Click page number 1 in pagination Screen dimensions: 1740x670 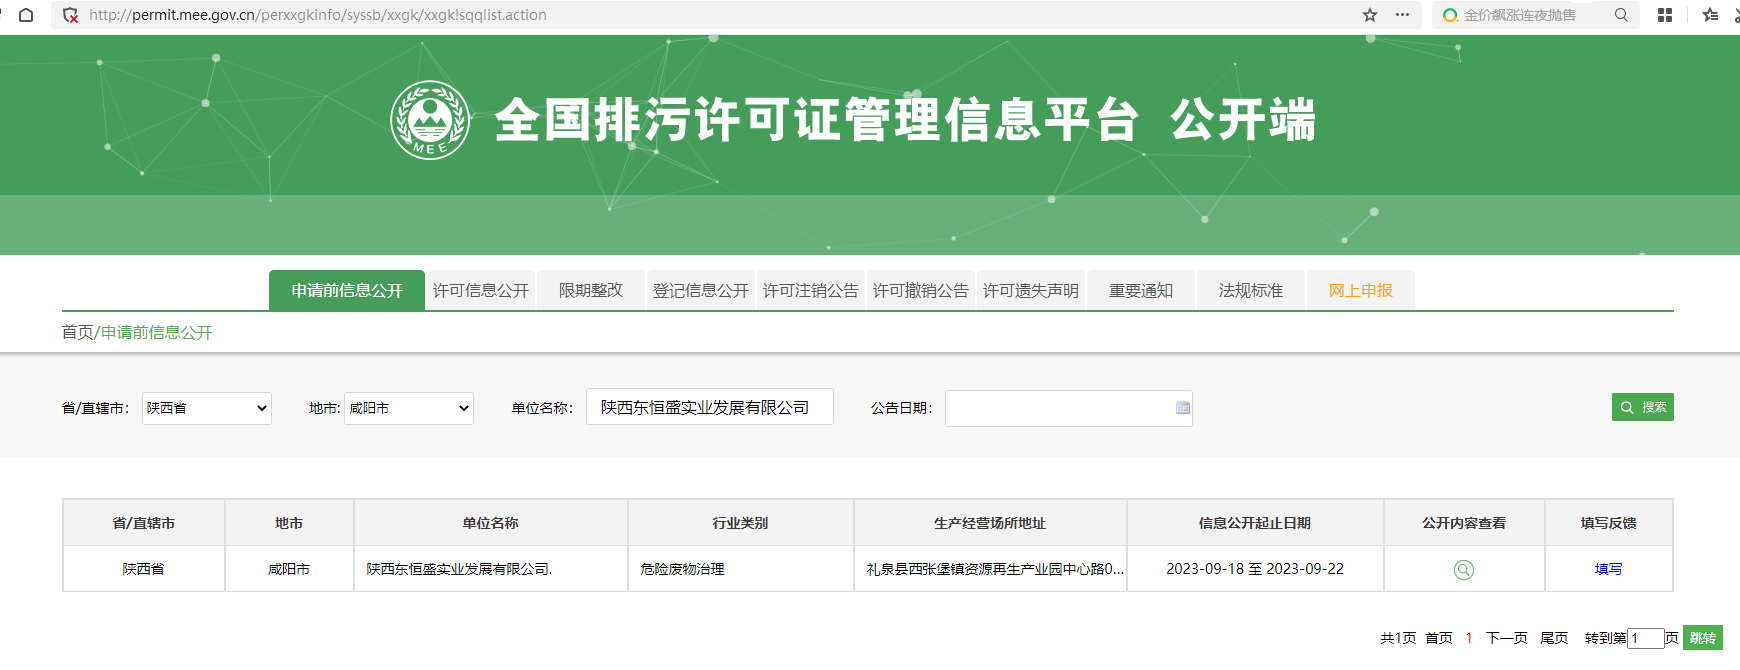click(1469, 638)
